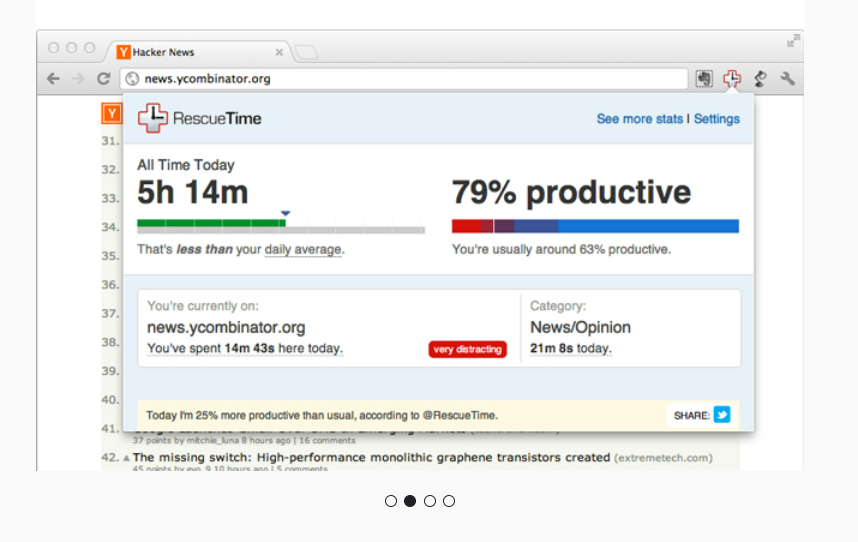858x542 pixels.
Task: Click news.ycombinator.org in the popup
Action: tap(226, 327)
